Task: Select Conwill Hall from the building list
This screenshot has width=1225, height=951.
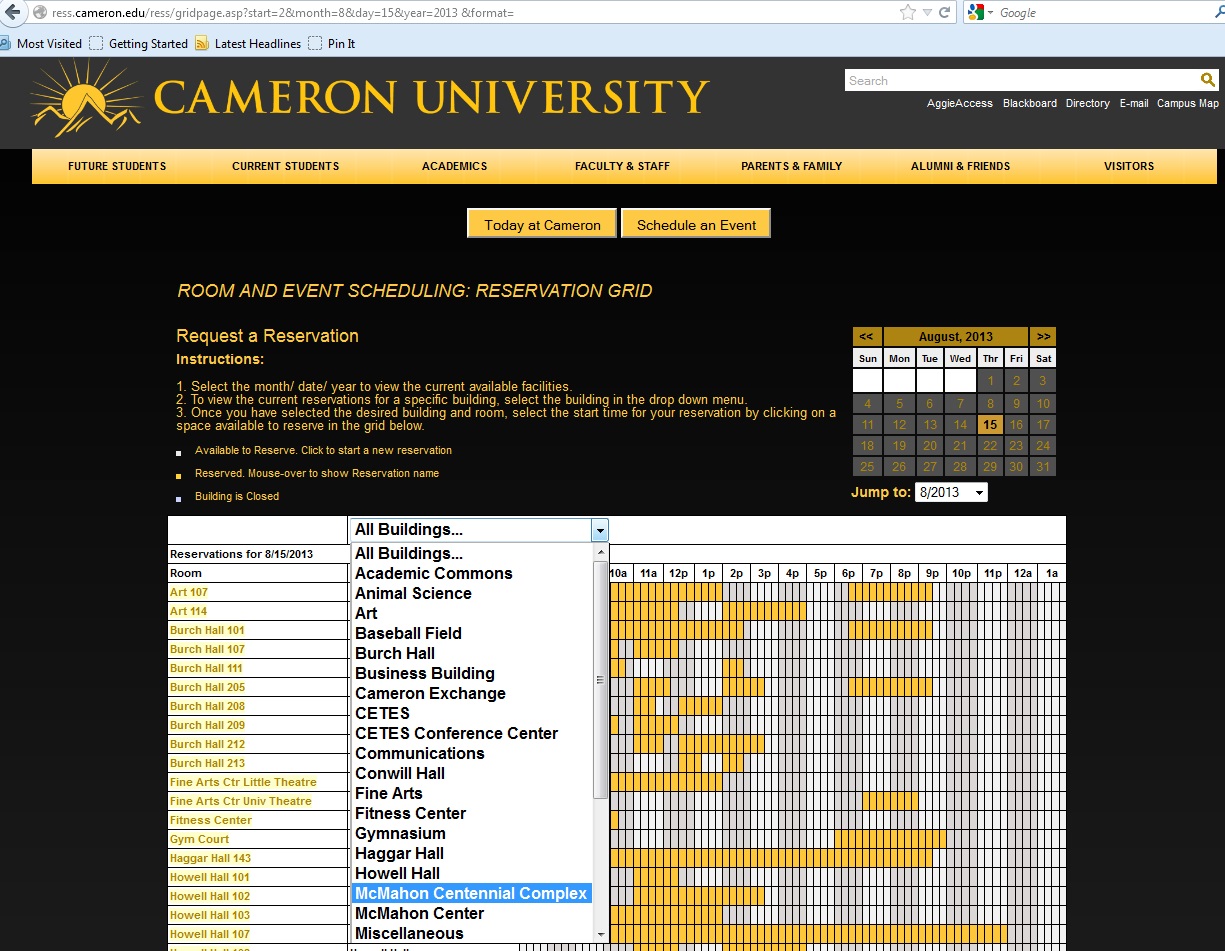Action: [471, 773]
